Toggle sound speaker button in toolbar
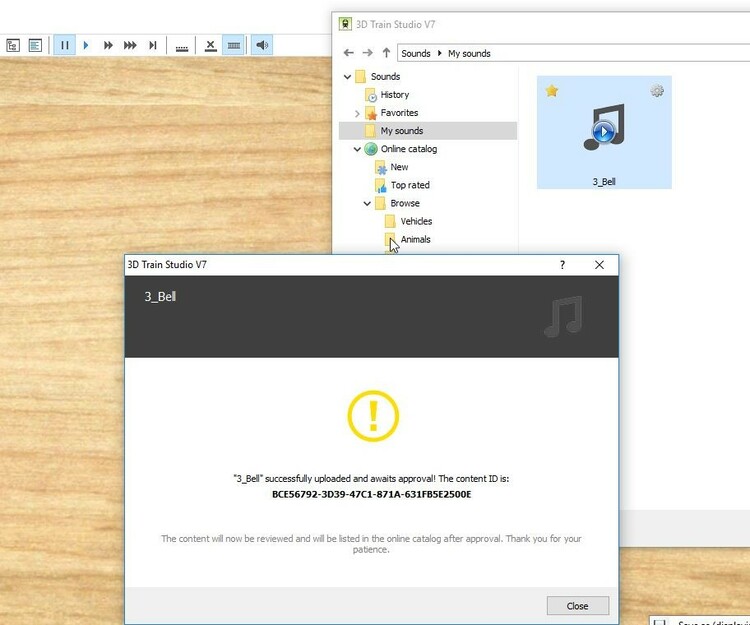 [262, 45]
